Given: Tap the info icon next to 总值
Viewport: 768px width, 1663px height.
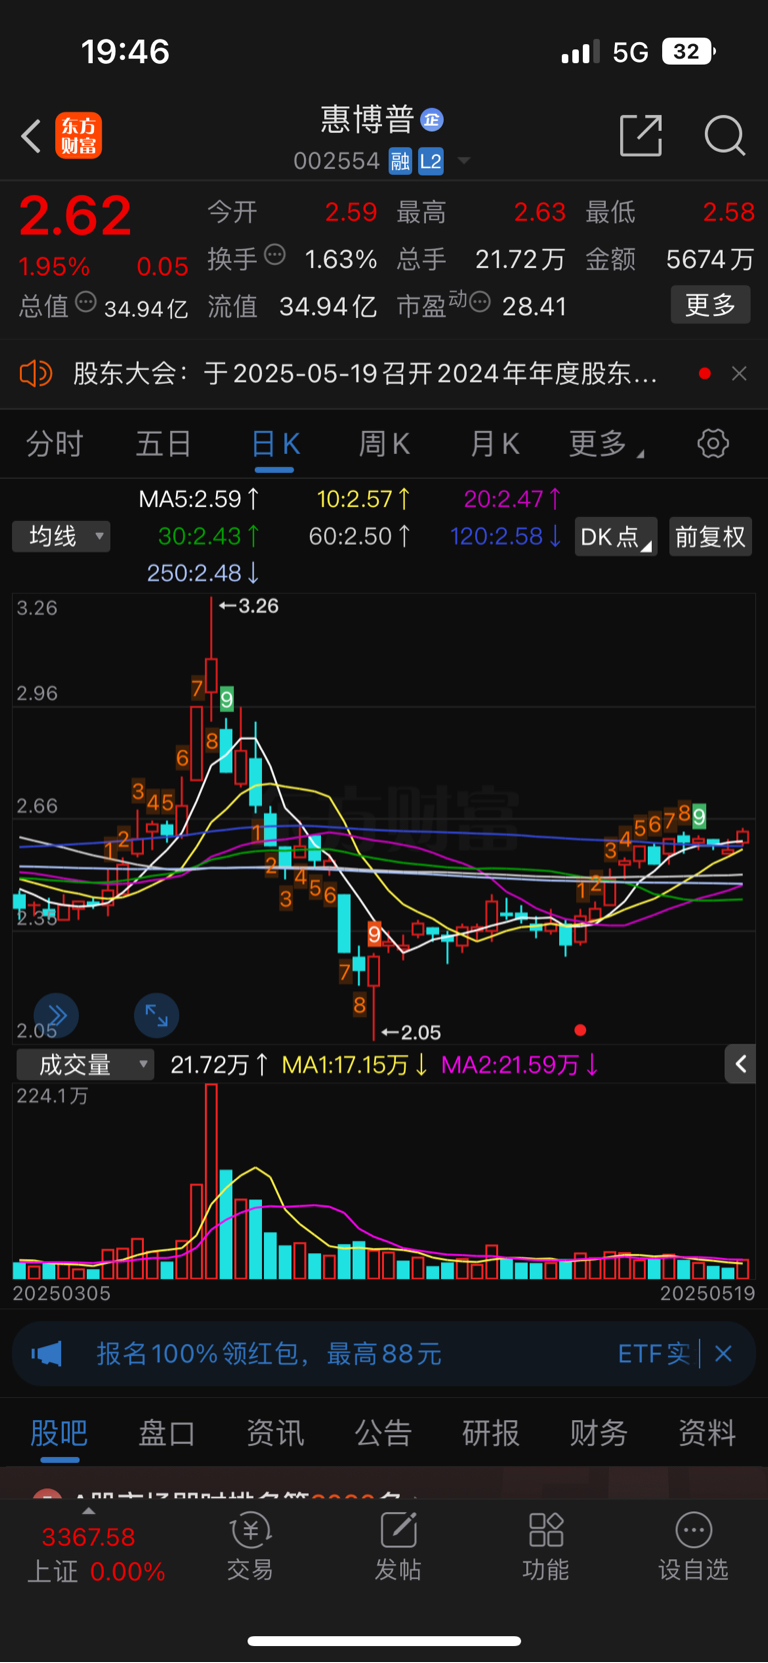Looking at the screenshot, I should click(86, 302).
